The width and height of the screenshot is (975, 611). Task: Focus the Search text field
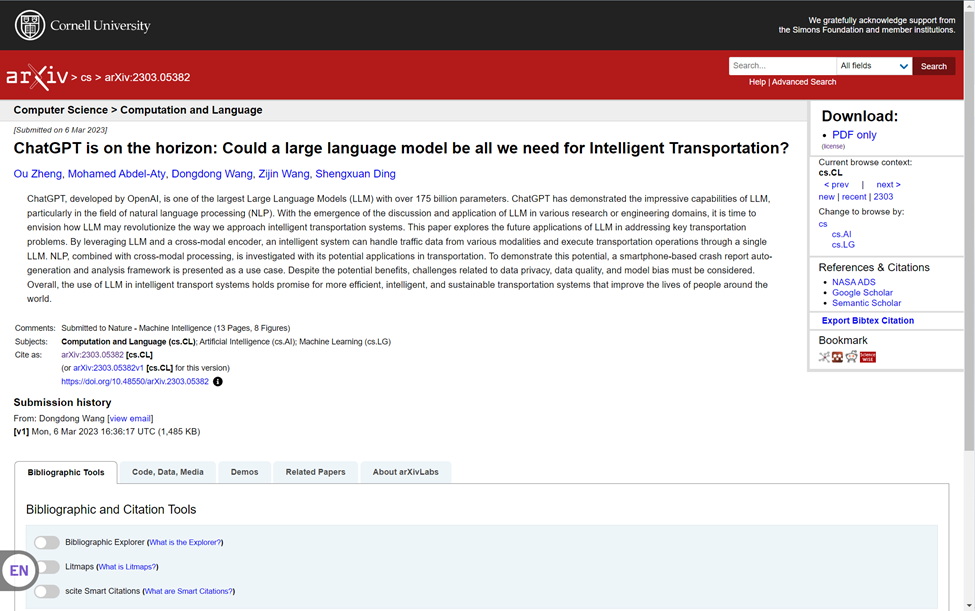pyautogui.click(x=782, y=66)
